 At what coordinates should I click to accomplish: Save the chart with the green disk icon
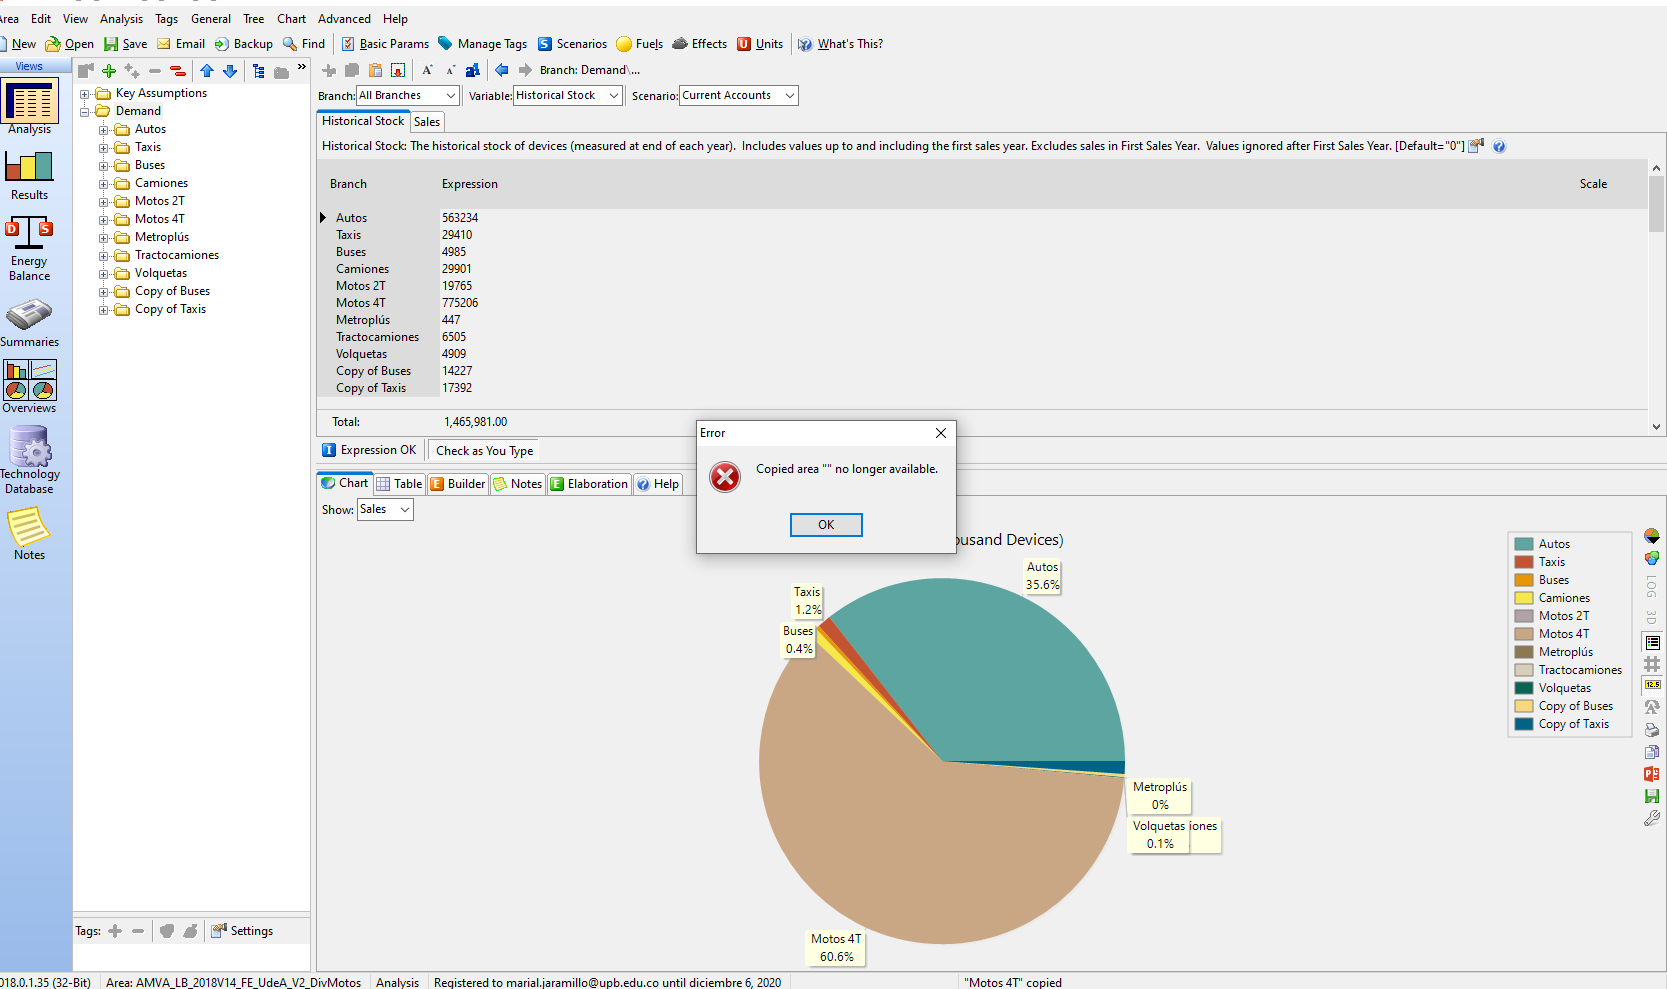(x=1652, y=796)
